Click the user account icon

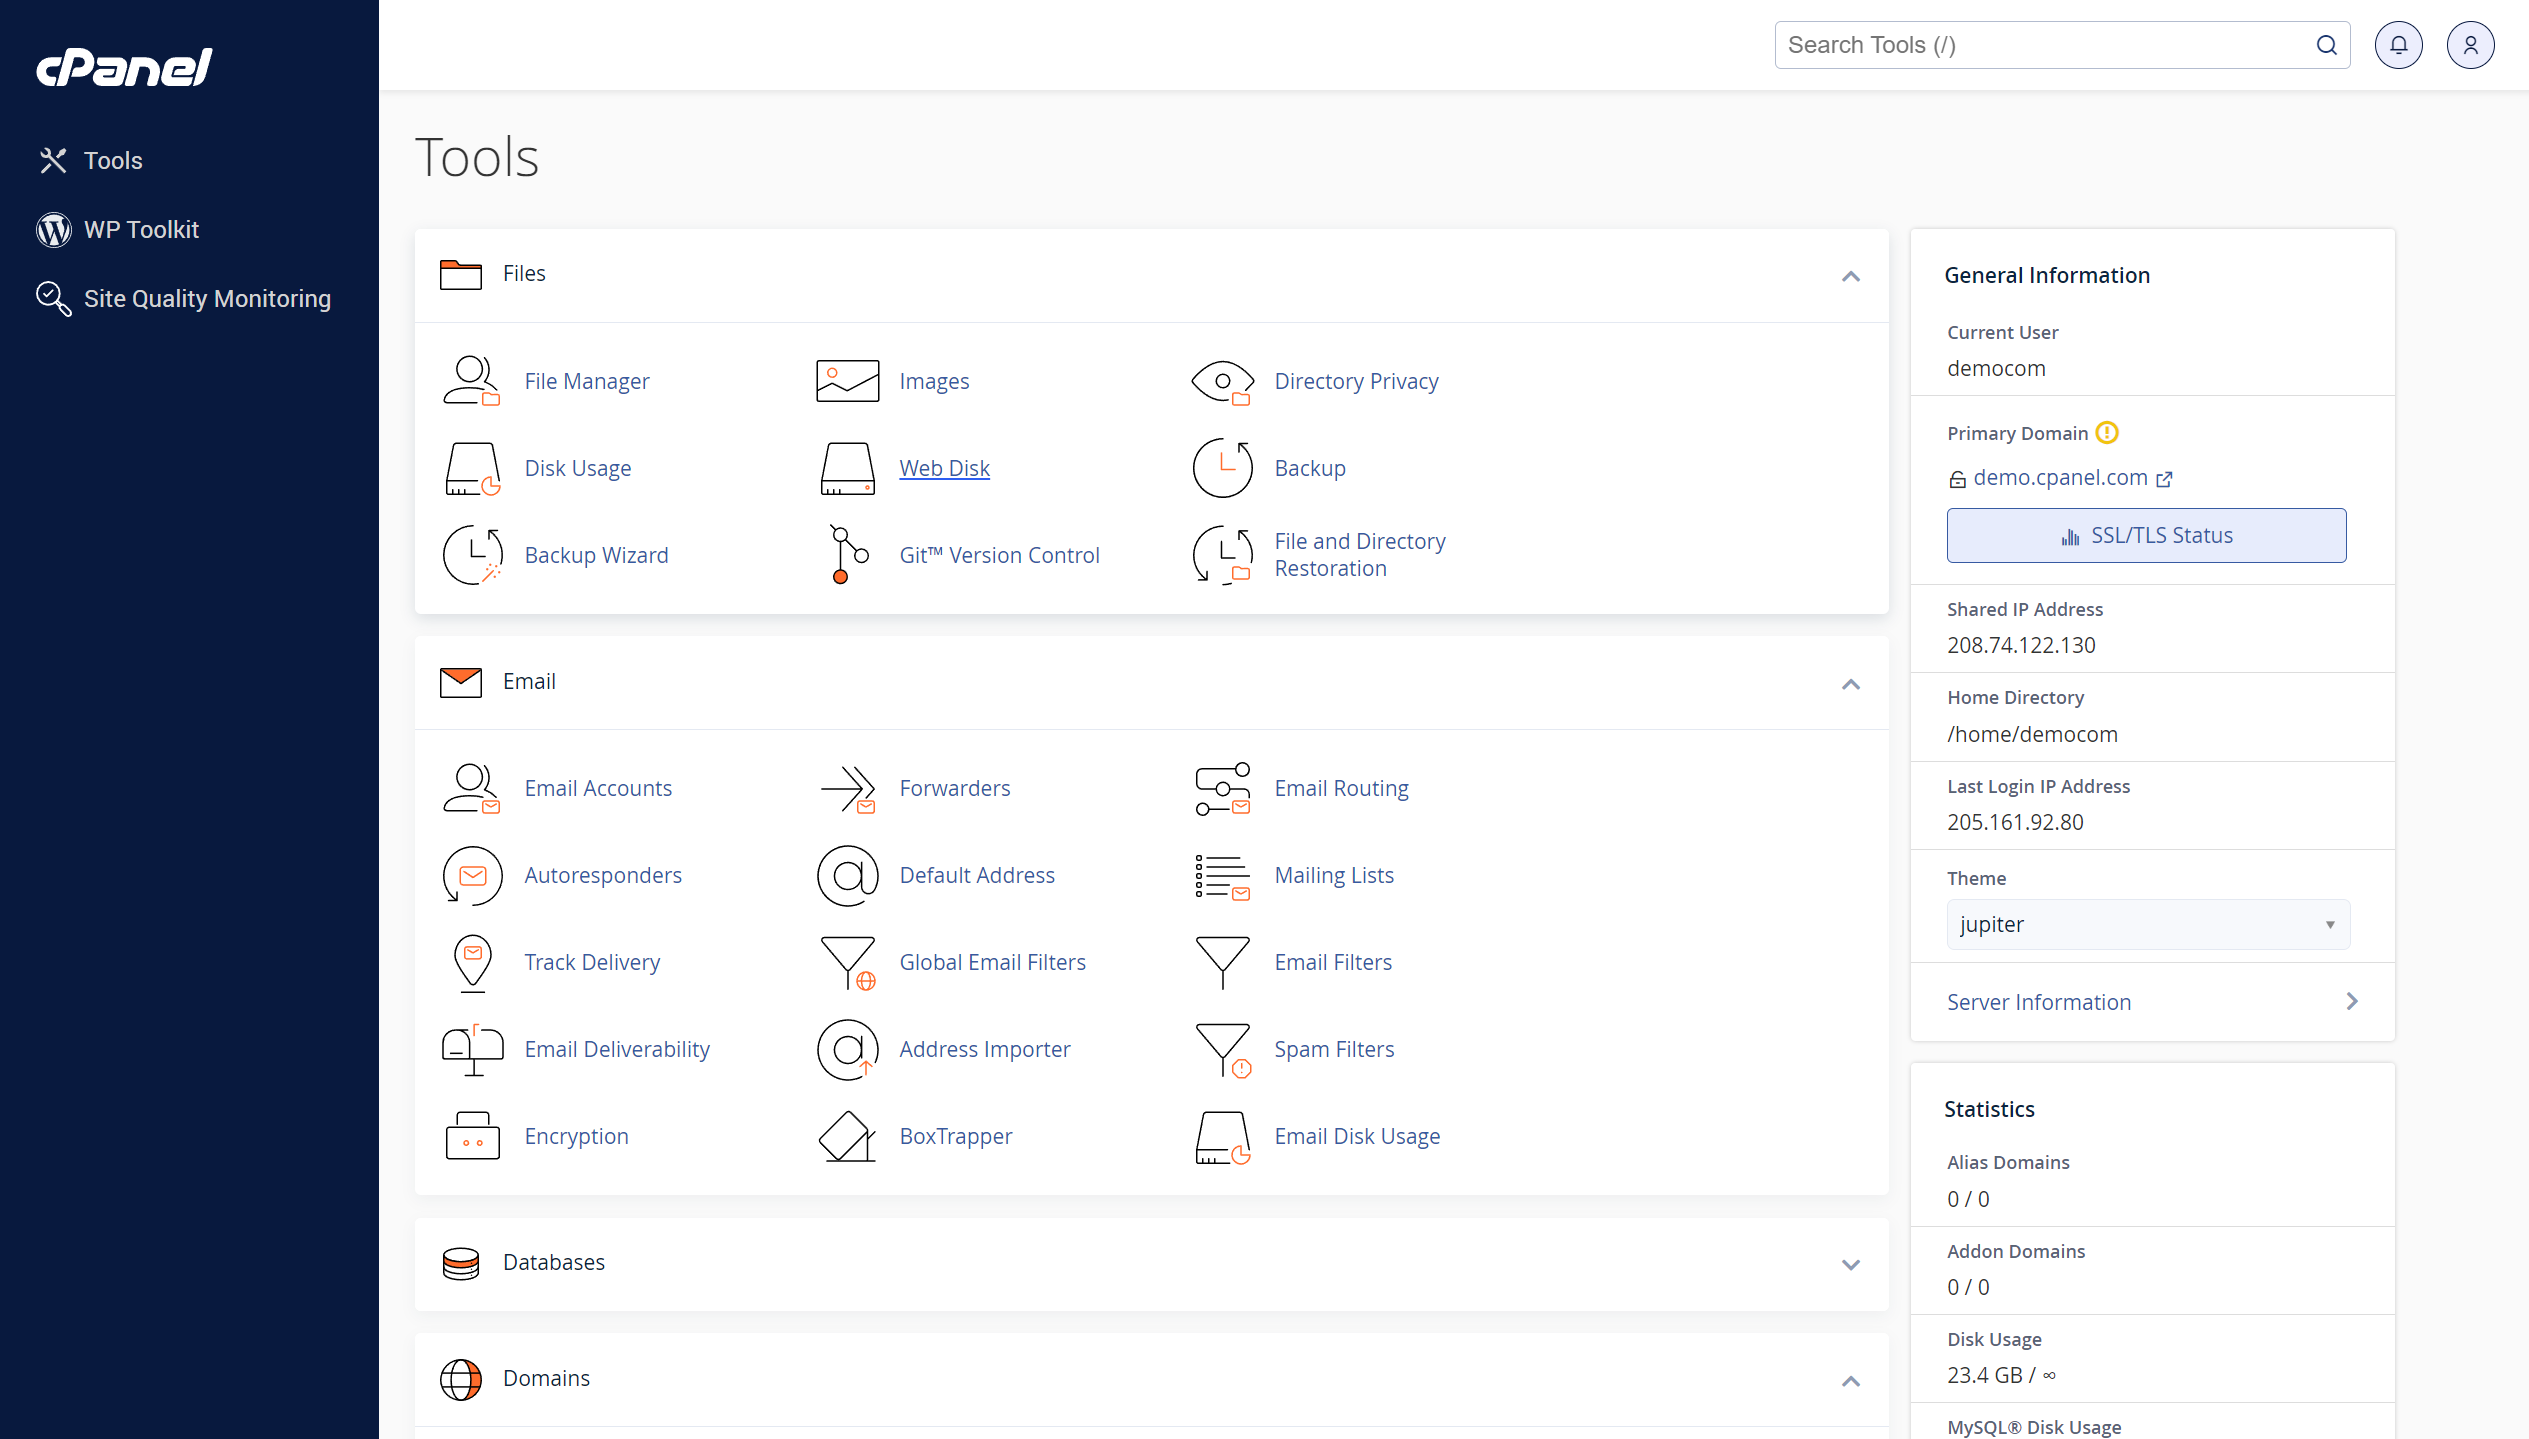[x=2468, y=45]
